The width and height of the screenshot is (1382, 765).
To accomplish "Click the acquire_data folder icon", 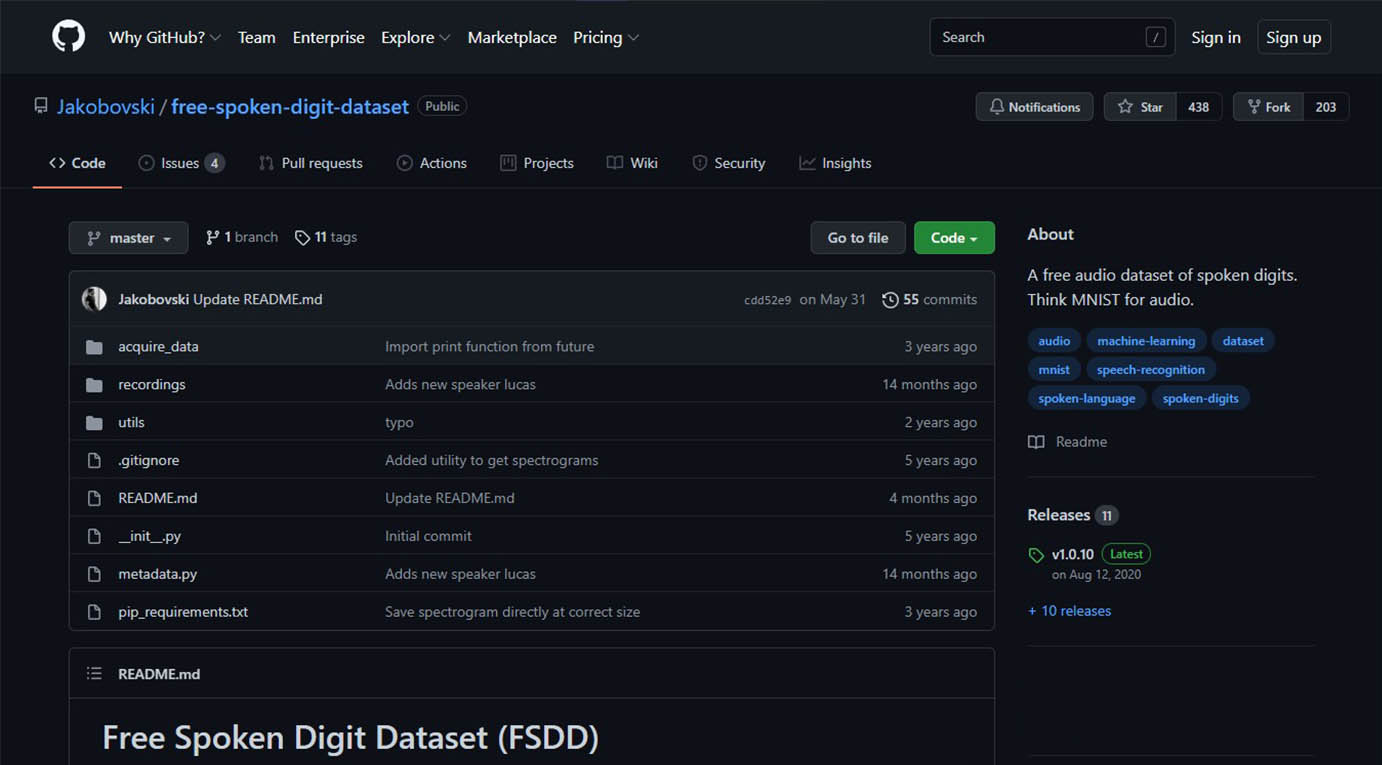I will click(94, 347).
